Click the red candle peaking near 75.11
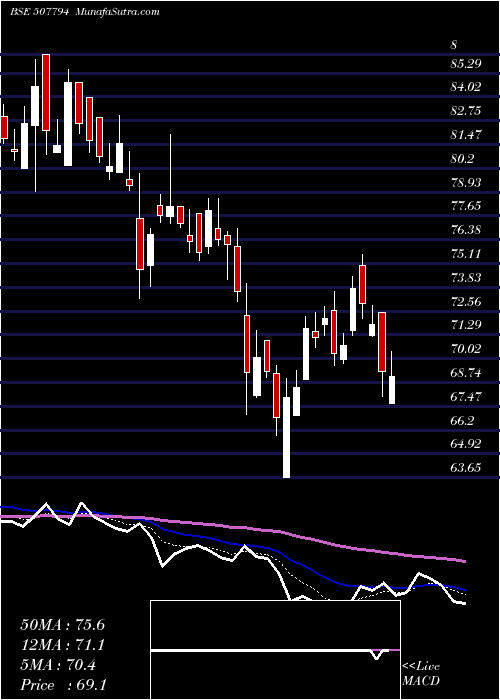The width and height of the screenshot is (500, 700). (x=362, y=284)
